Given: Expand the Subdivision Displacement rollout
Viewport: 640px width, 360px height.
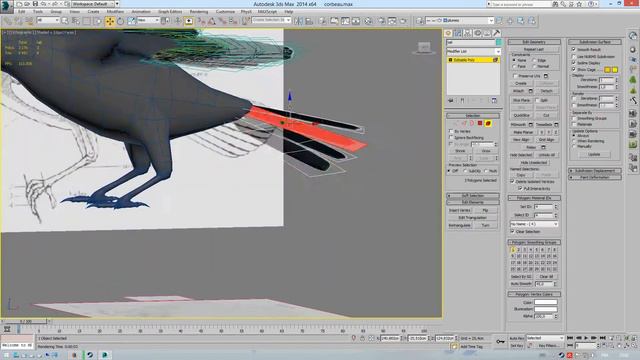Looking at the screenshot, I should [x=595, y=171].
